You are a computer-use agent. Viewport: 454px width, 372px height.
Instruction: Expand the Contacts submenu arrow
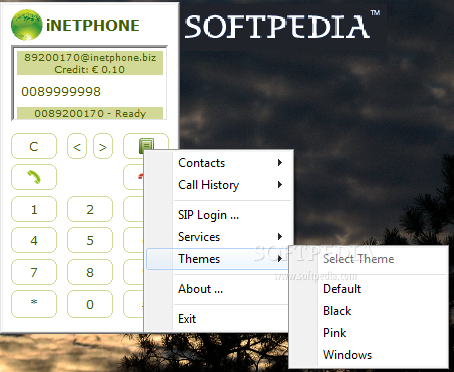tap(280, 163)
